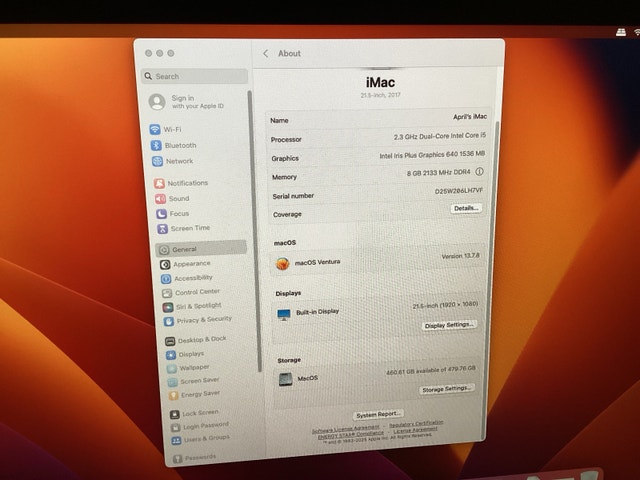
Task: Open Wi-Fi settings icon in sidebar
Action: (x=155, y=129)
